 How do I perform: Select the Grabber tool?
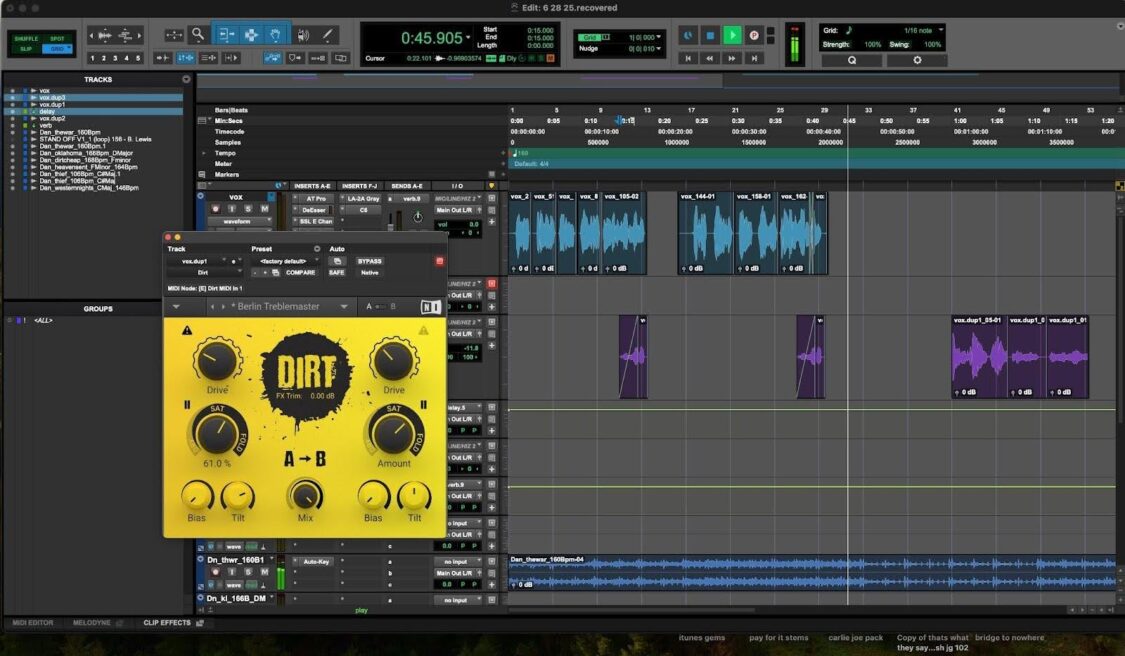(x=277, y=33)
